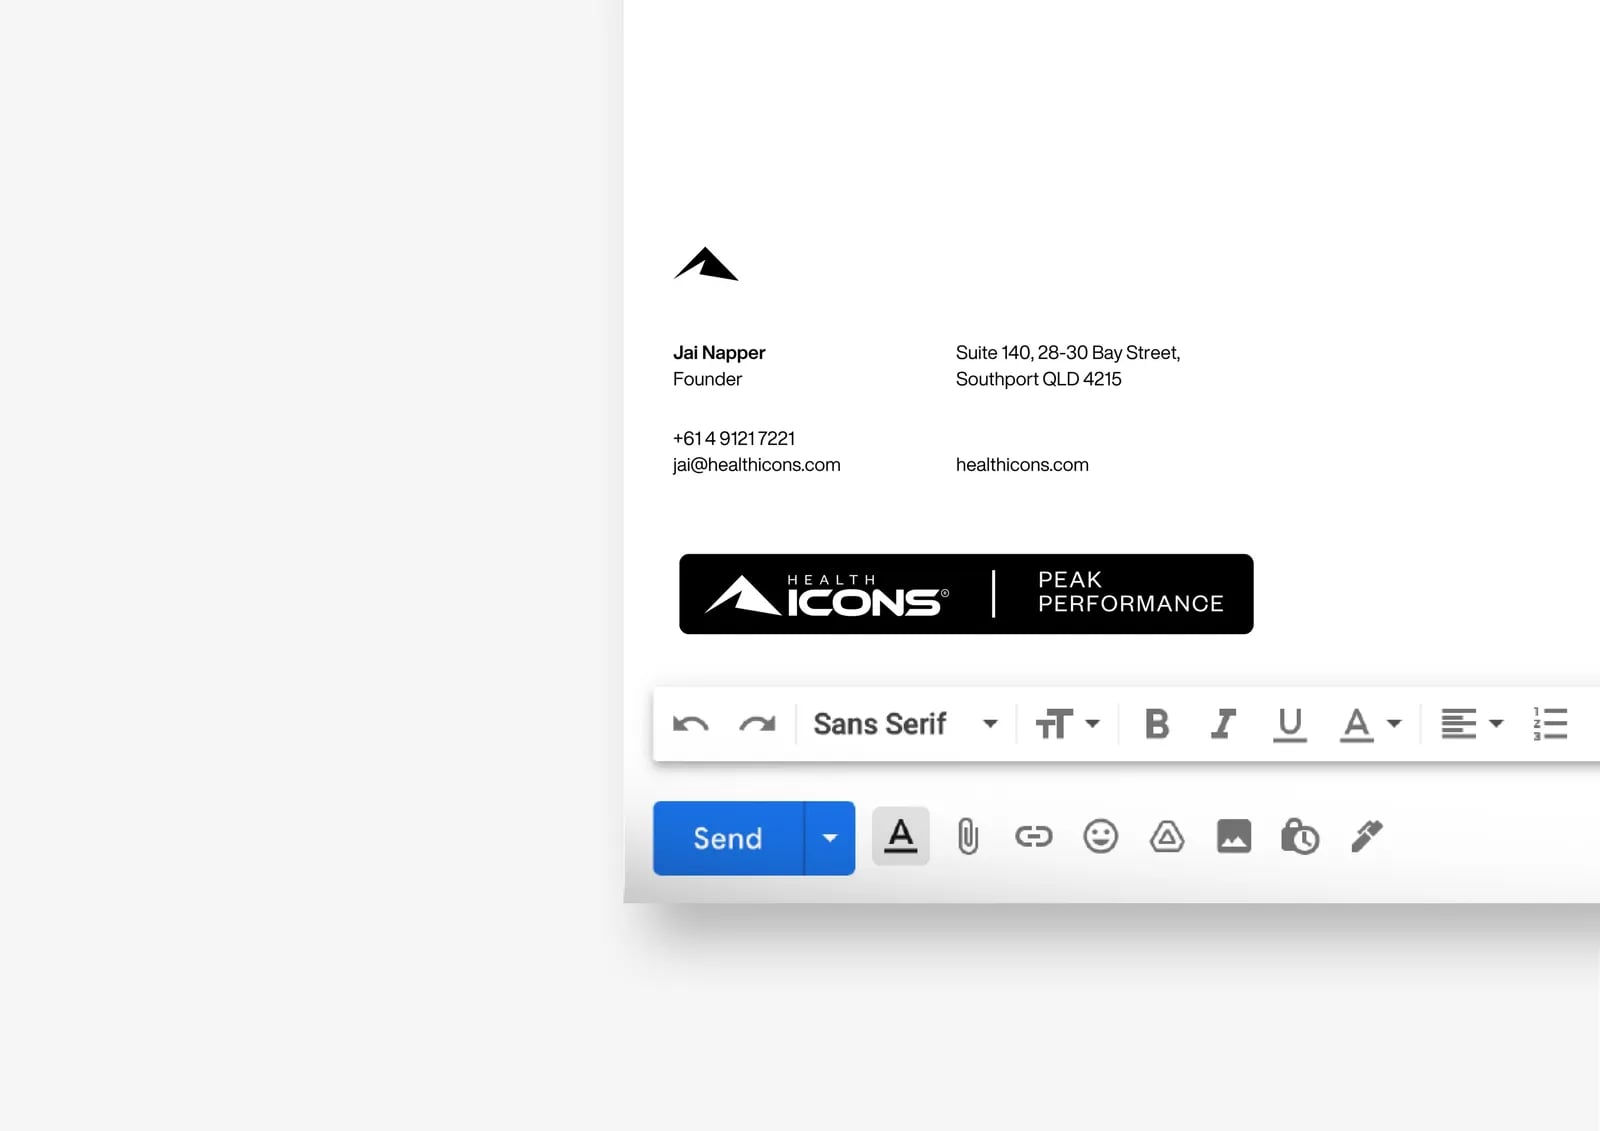The image size is (1600, 1131).
Task: Redo the last edit
Action: pyautogui.click(x=757, y=724)
